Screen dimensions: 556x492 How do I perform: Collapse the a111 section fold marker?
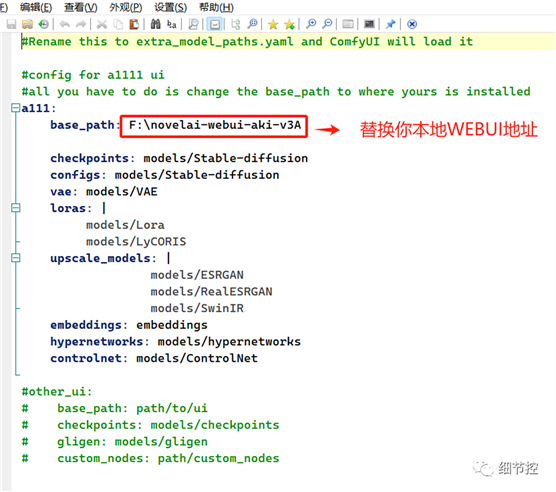[16, 108]
